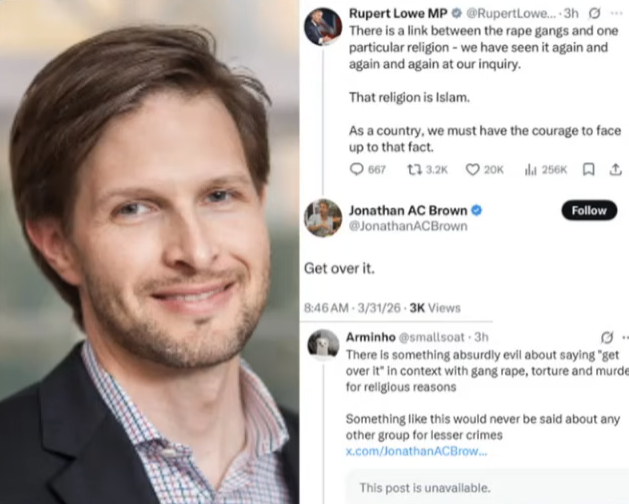Open the three-dot more menu on Rupert Lowe's post

click(x=616, y=13)
